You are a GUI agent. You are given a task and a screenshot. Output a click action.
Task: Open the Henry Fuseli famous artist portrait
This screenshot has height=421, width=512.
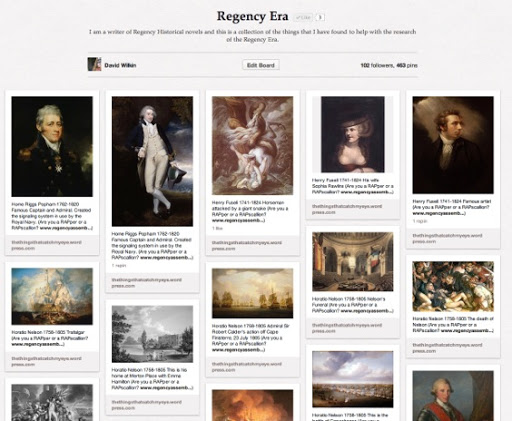(x=453, y=145)
